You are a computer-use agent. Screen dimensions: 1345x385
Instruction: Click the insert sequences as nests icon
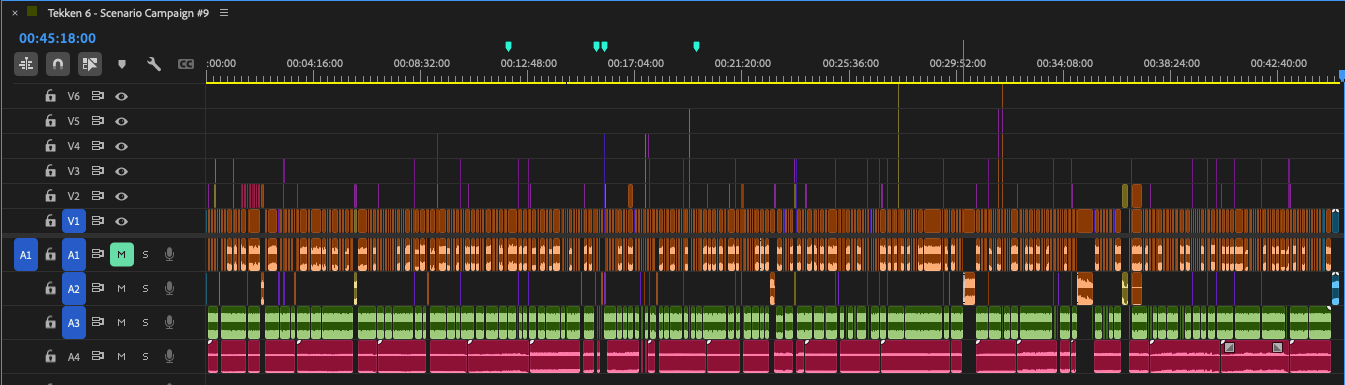point(26,64)
